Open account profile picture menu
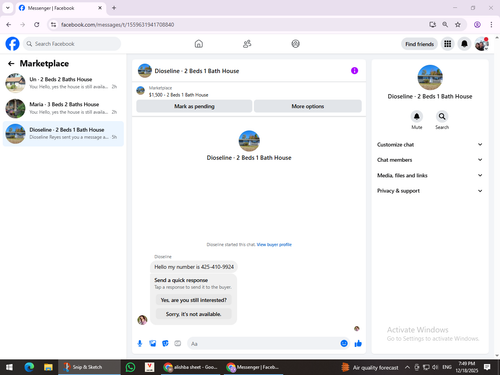Viewport: 500px width, 375px height. tap(482, 44)
